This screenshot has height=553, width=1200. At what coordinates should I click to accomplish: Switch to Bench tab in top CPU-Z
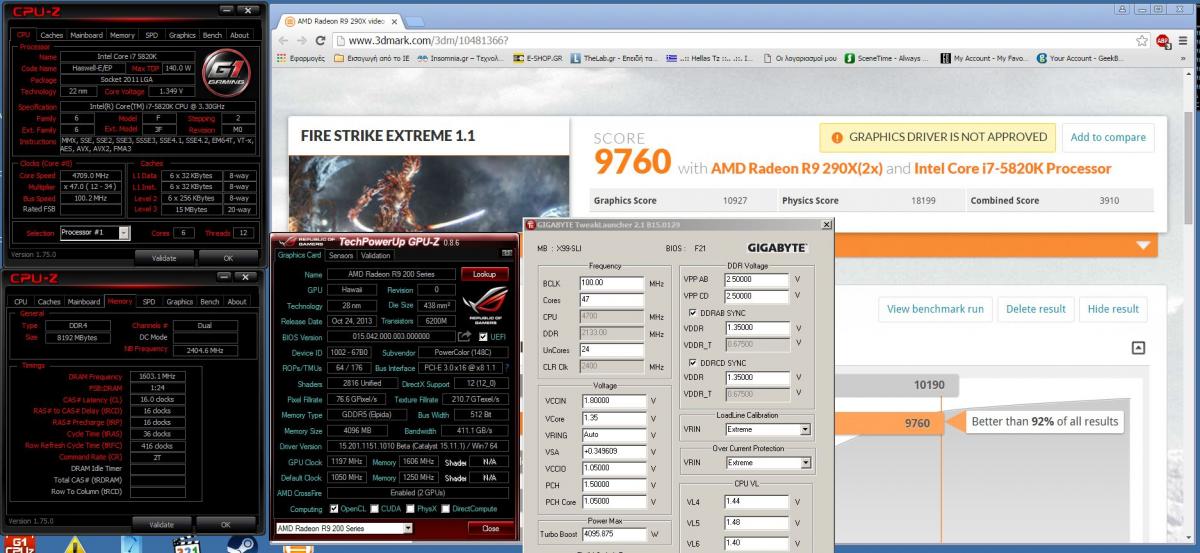213,35
